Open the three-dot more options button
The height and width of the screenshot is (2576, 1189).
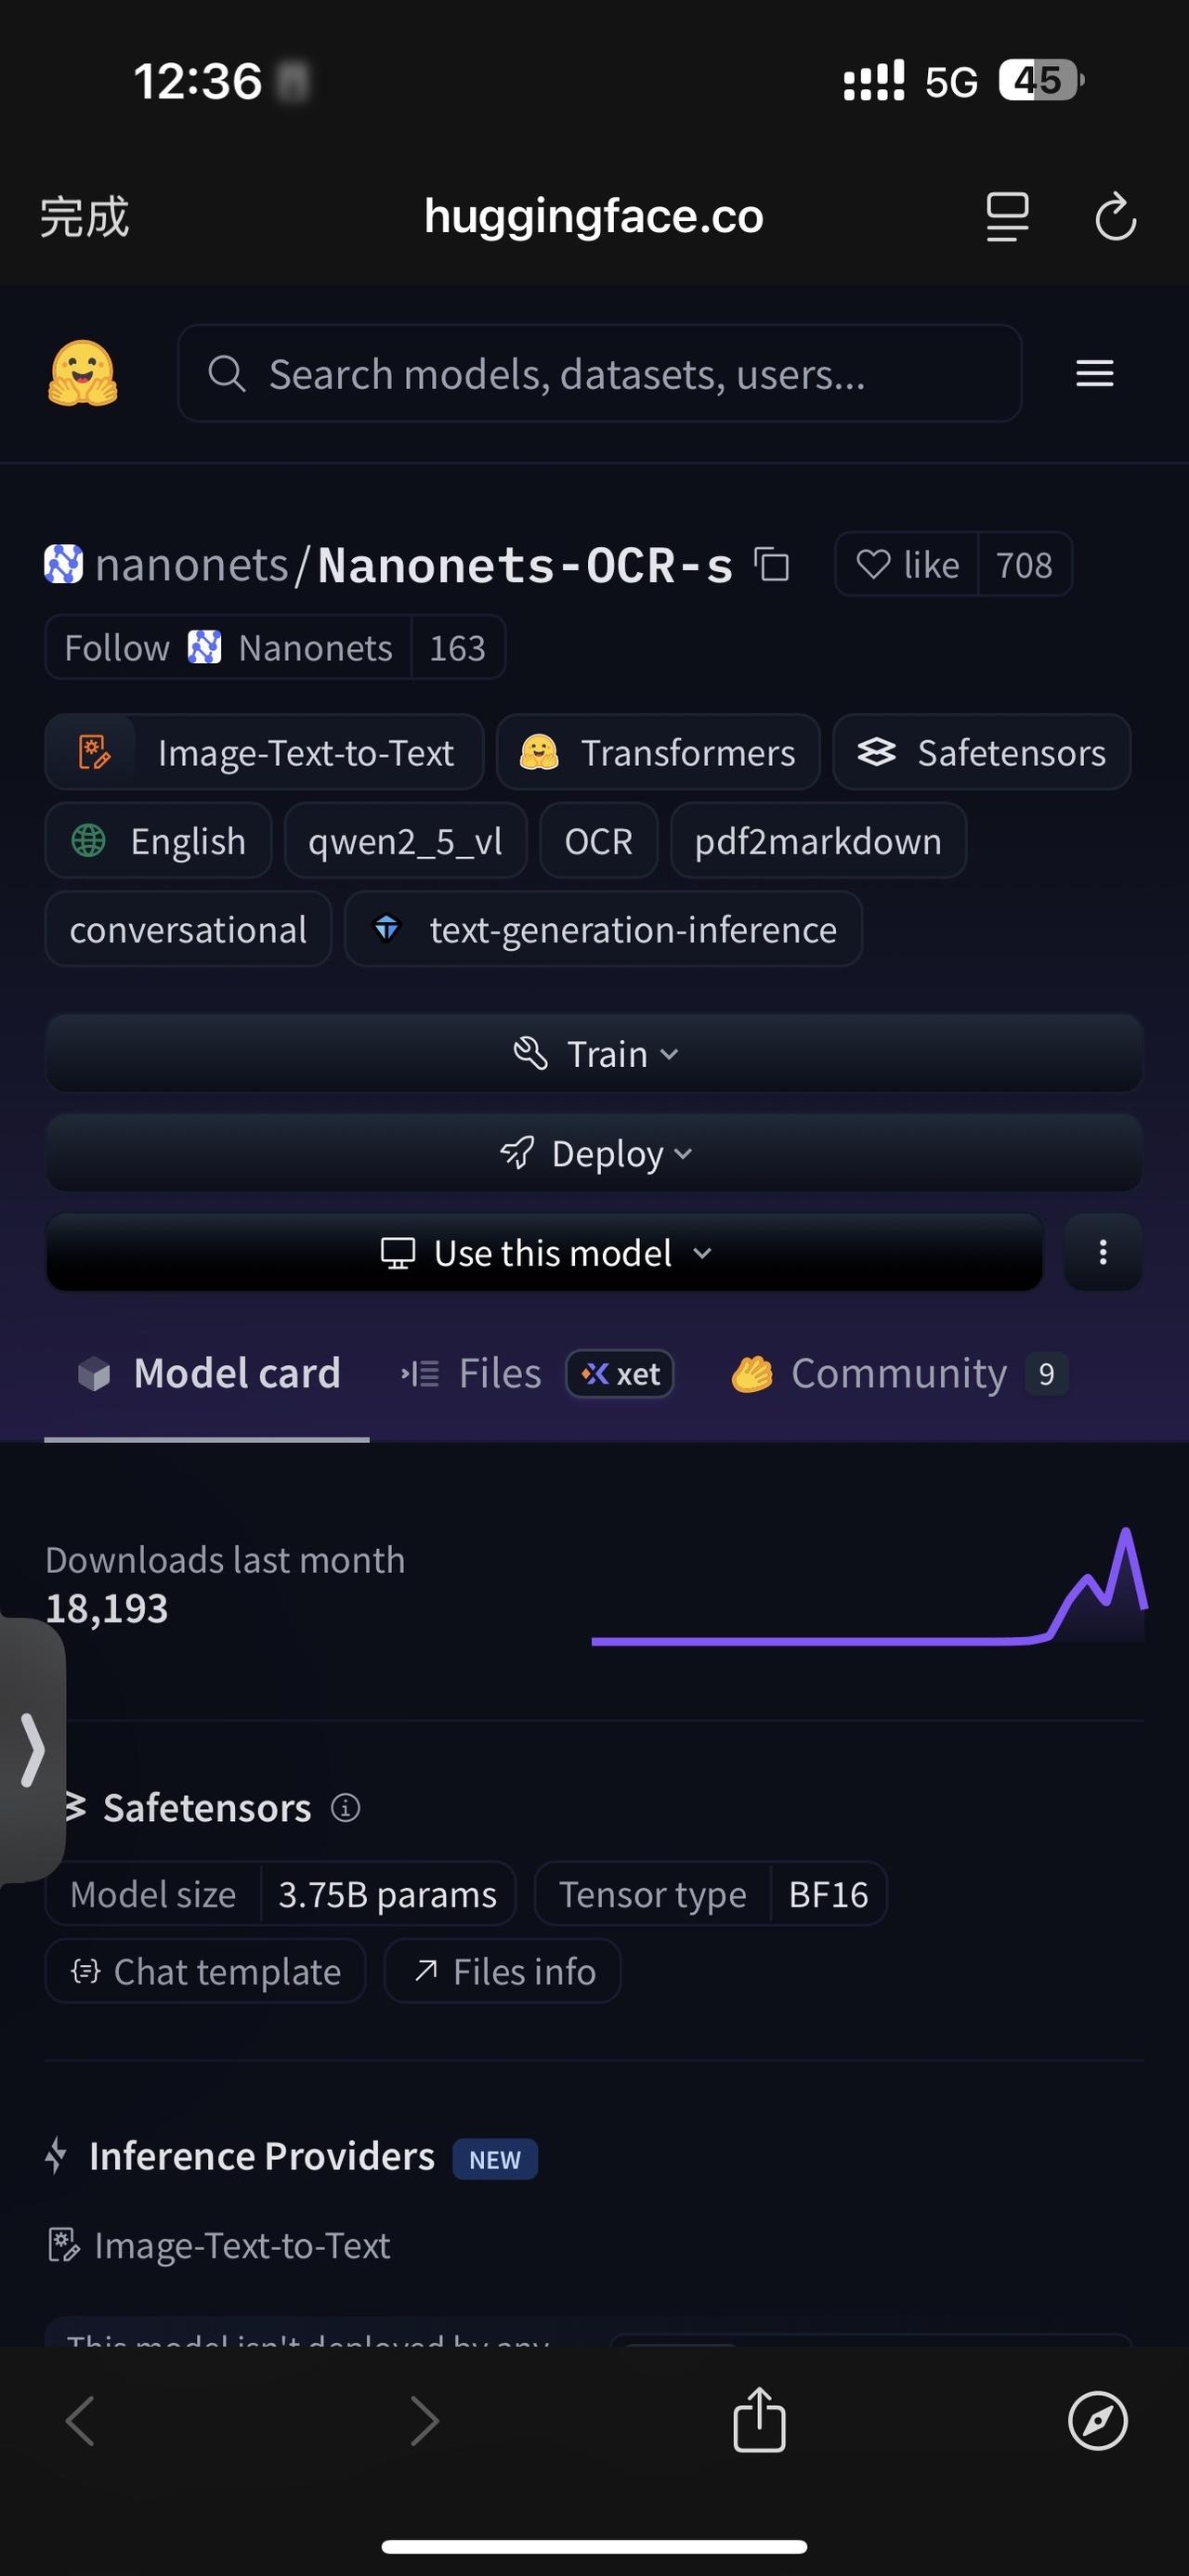pyautogui.click(x=1102, y=1253)
